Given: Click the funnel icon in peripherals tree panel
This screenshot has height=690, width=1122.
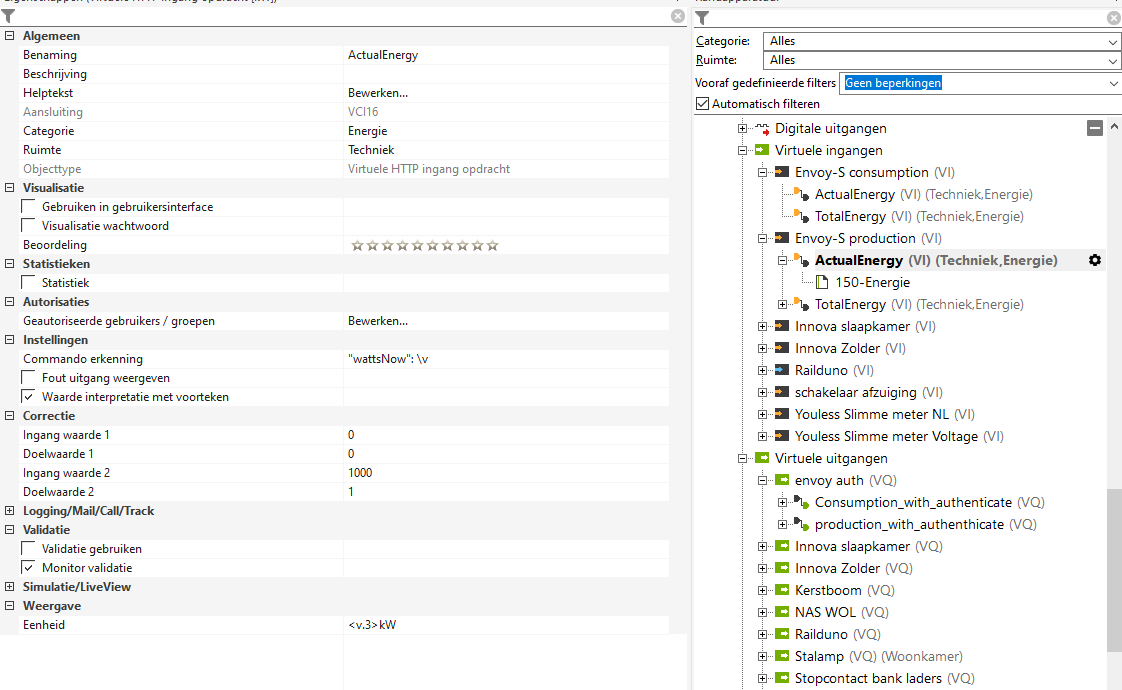Looking at the screenshot, I should tap(702, 18).
